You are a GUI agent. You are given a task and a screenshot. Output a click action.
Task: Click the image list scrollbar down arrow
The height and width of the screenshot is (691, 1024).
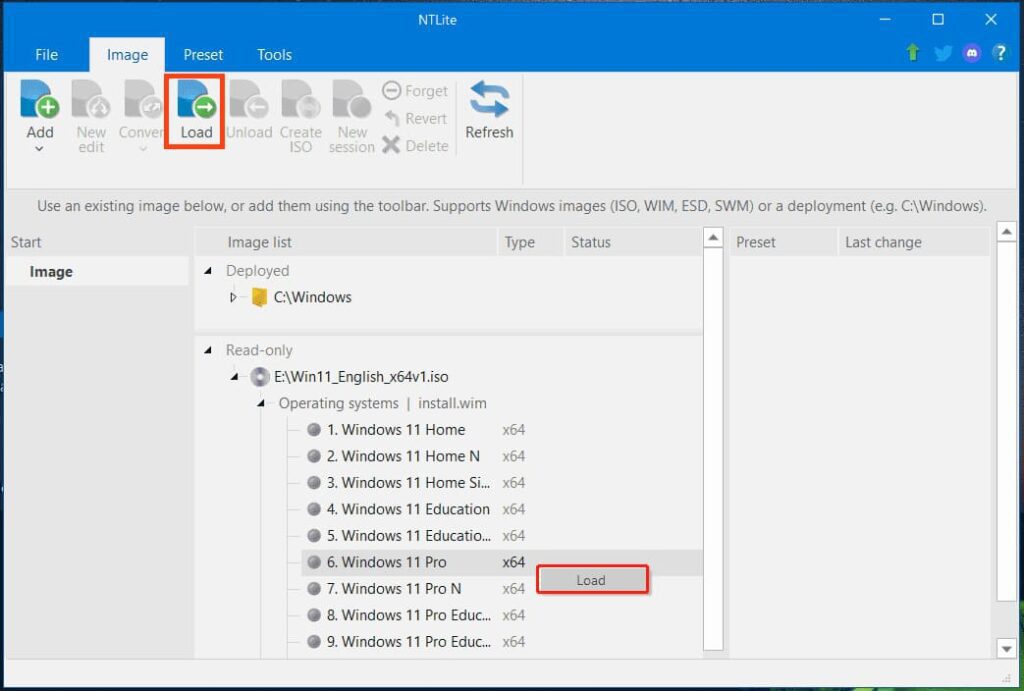712,649
